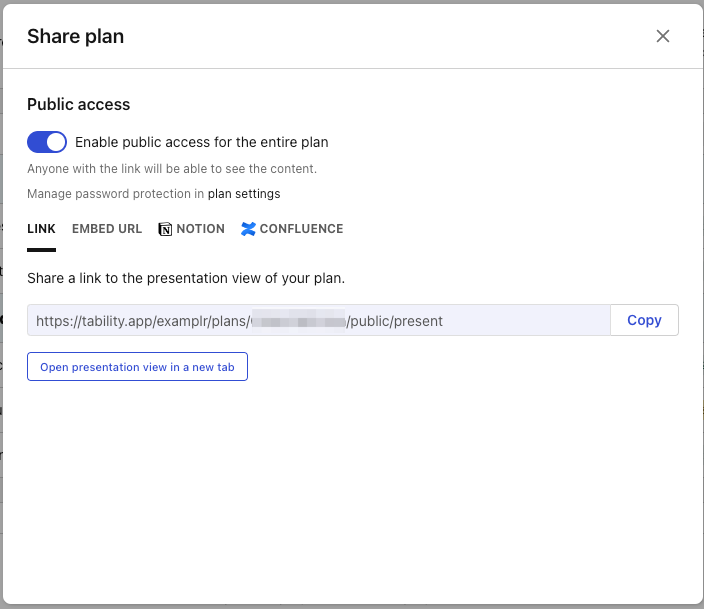
Task: Go to the CONFLUENCE tab label
Action: [301, 229]
